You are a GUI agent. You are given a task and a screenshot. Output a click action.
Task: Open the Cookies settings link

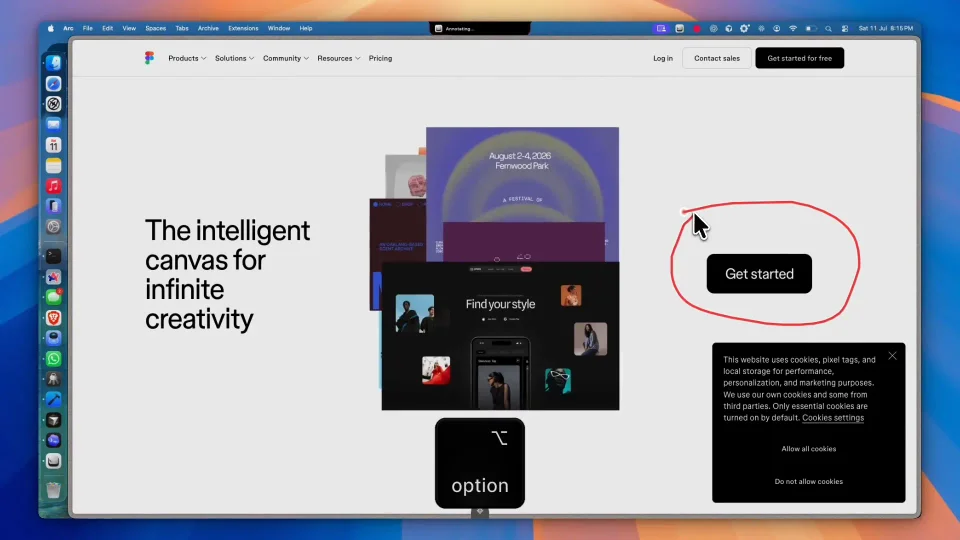pos(833,418)
